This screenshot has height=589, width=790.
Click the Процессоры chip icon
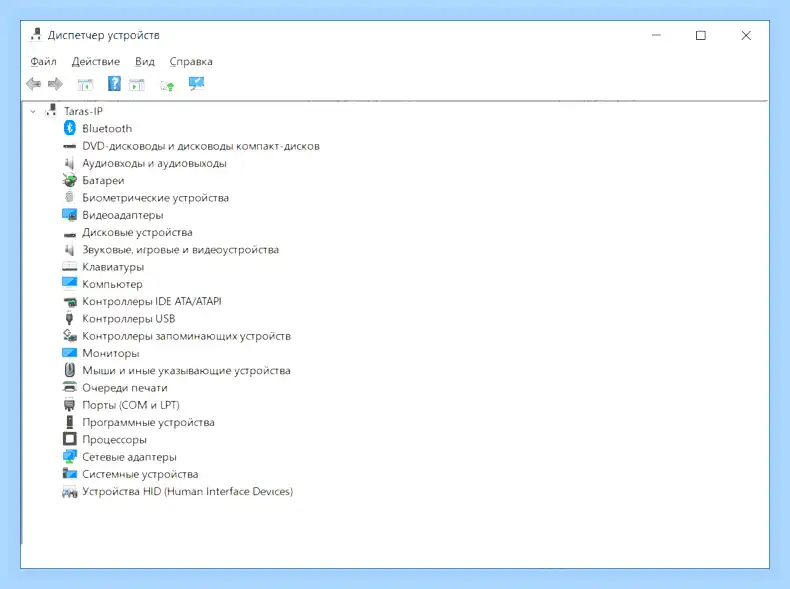pos(70,439)
